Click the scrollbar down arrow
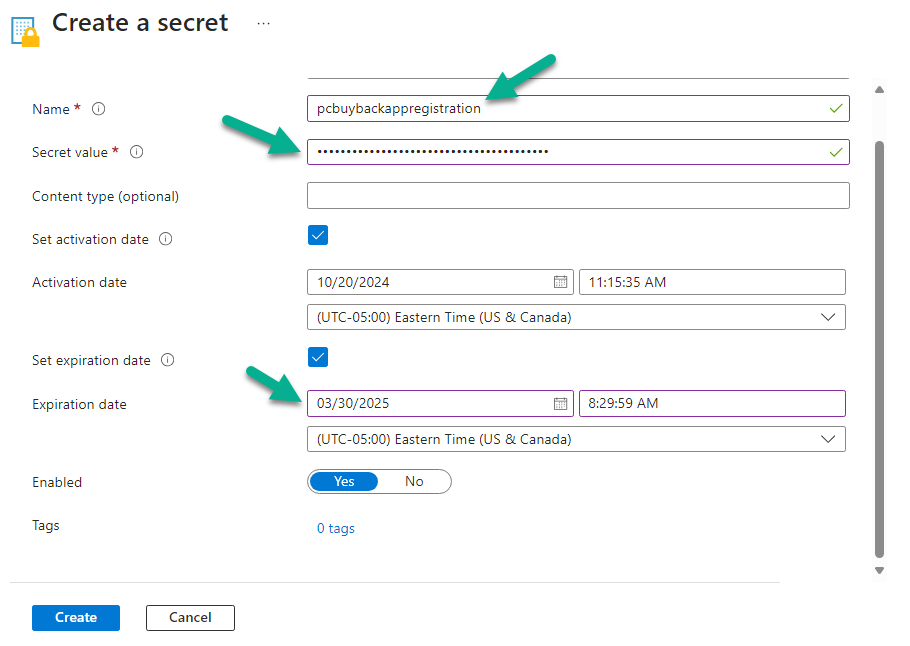 (879, 571)
